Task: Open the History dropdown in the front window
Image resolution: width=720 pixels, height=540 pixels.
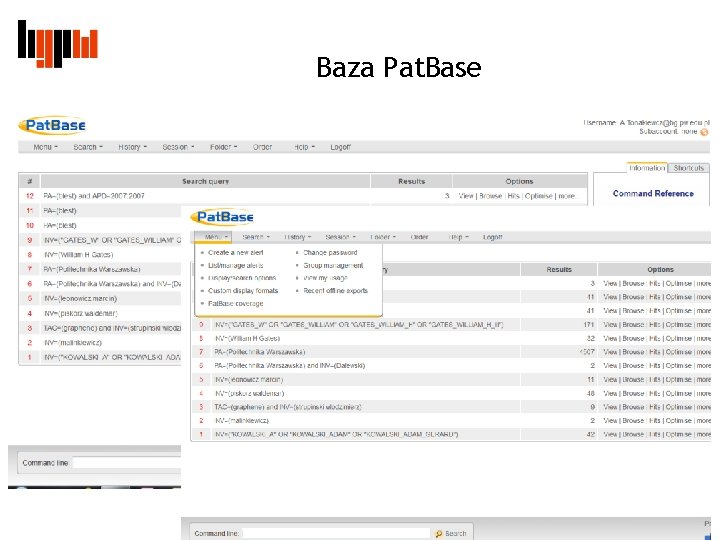Action: pos(298,237)
